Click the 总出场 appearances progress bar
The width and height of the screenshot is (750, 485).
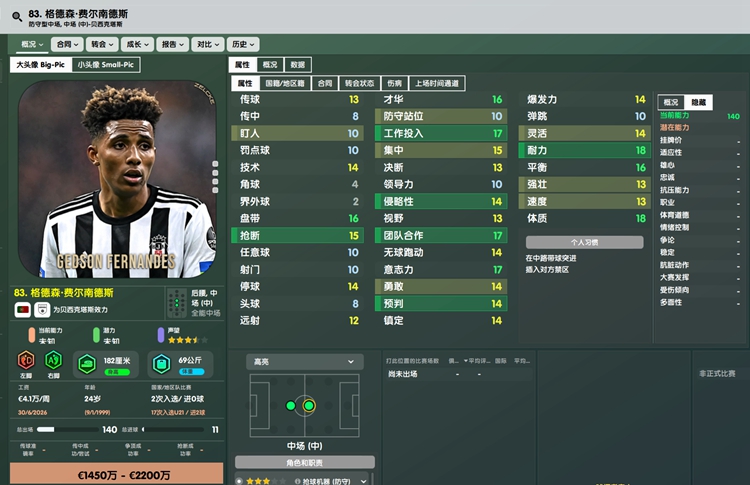pos(68,430)
